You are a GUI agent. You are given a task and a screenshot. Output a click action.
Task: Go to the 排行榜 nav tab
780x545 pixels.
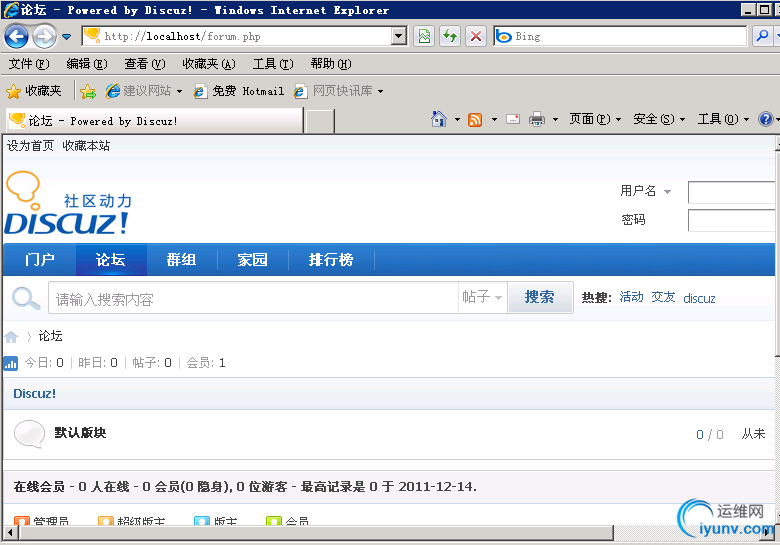[x=331, y=260]
